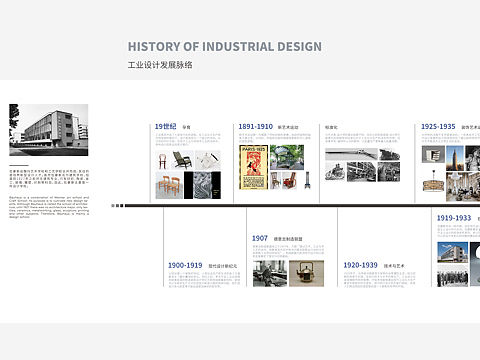Click the bentwood chair image
The image size is (480, 360).
(x=163, y=160)
